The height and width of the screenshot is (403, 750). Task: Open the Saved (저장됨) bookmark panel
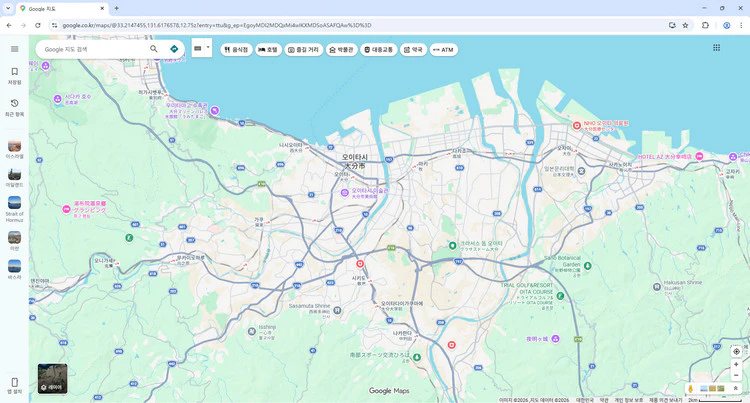[x=14, y=76]
